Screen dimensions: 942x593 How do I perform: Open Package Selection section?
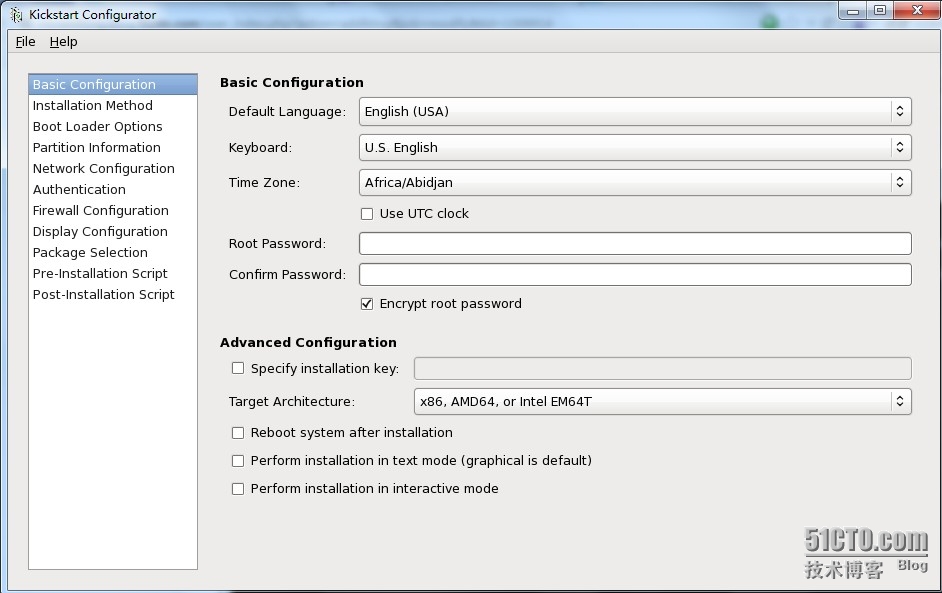click(113, 252)
